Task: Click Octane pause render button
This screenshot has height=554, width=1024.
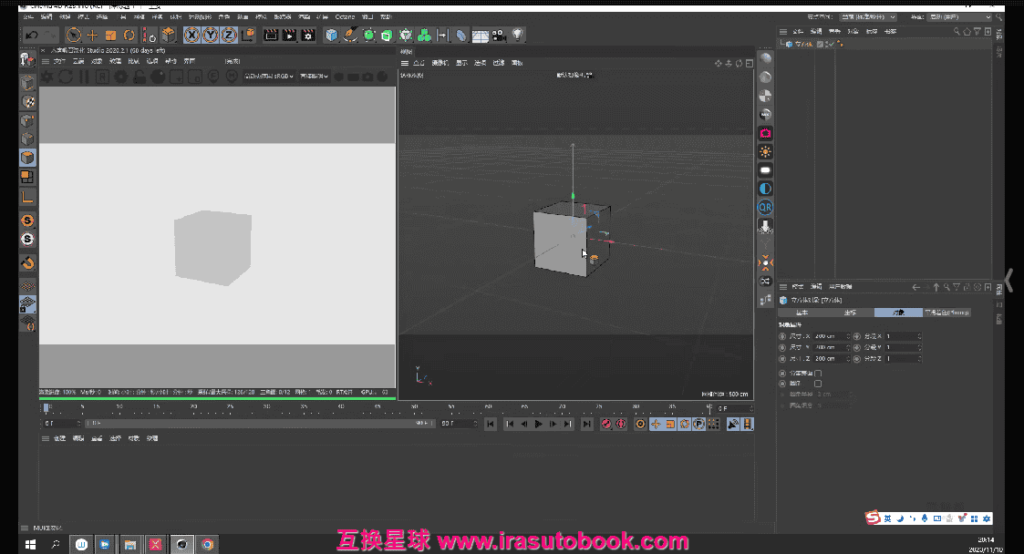Action: (84, 76)
